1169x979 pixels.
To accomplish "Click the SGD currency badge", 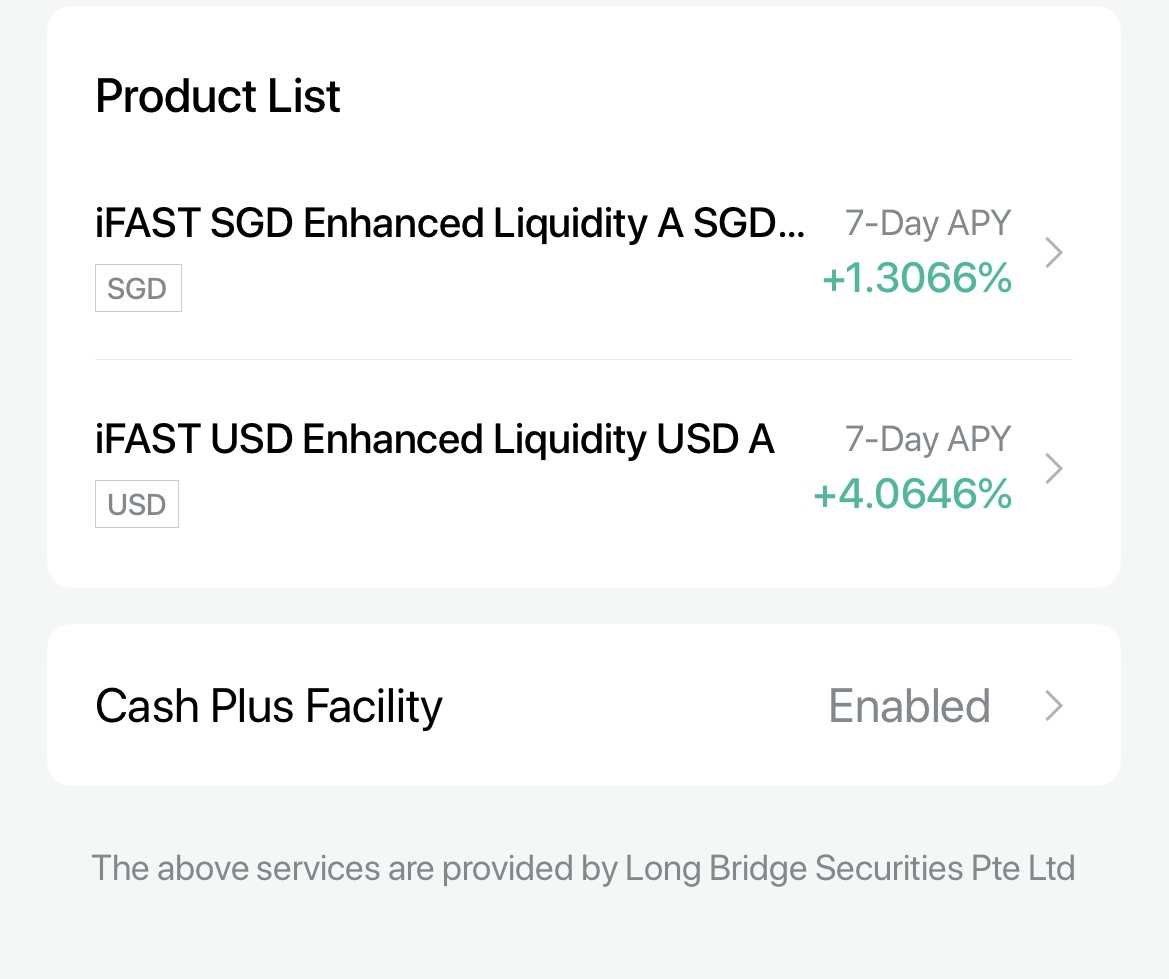I will click(x=138, y=288).
